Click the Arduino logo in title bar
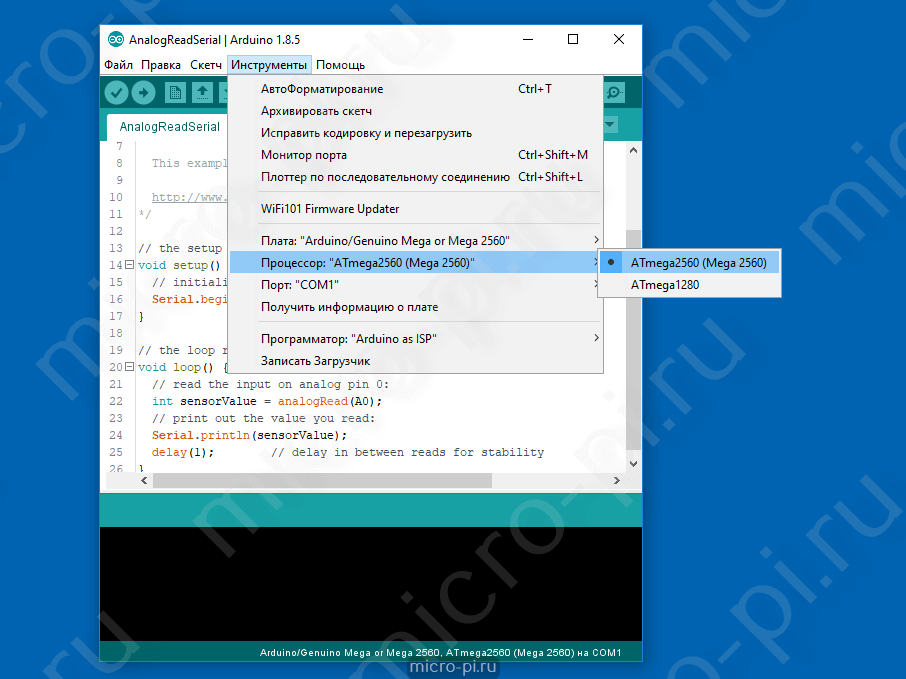 (x=115, y=40)
